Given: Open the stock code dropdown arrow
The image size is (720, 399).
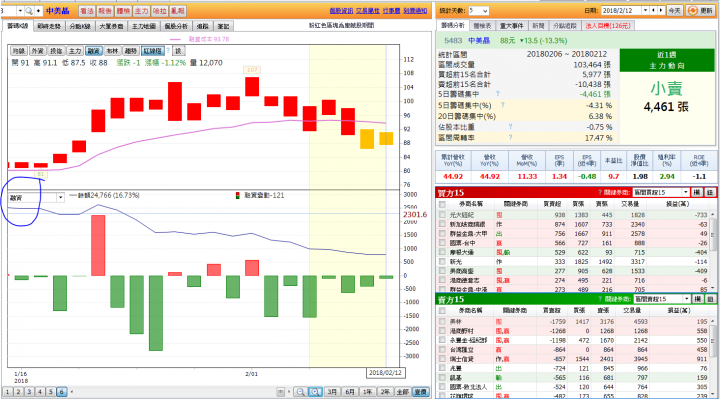Looking at the screenshot, I should 20,11.
